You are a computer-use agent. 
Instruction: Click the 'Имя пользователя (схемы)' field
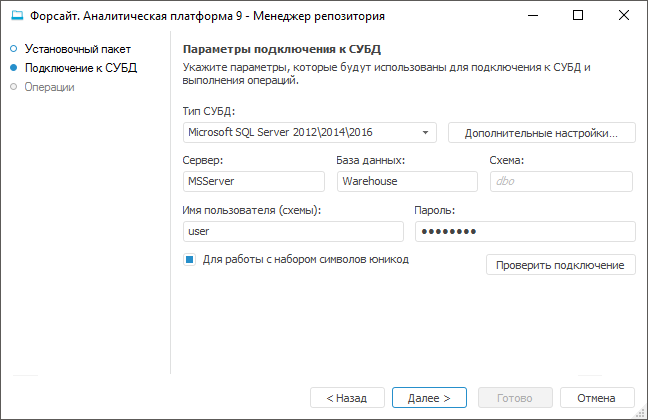click(x=292, y=231)
